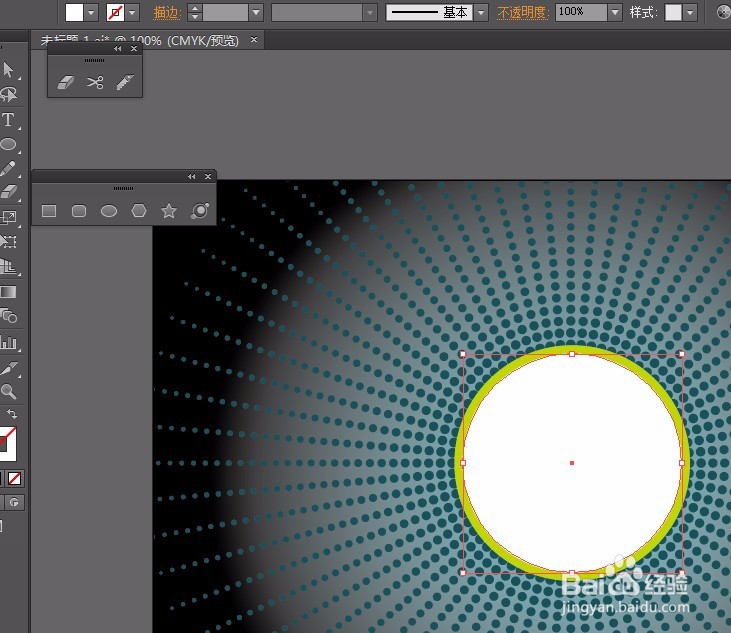The width and height of the screenshot is (731, 633).
Task: Collapse the shape tools floating panel
Action: click(x=192, y=177)
